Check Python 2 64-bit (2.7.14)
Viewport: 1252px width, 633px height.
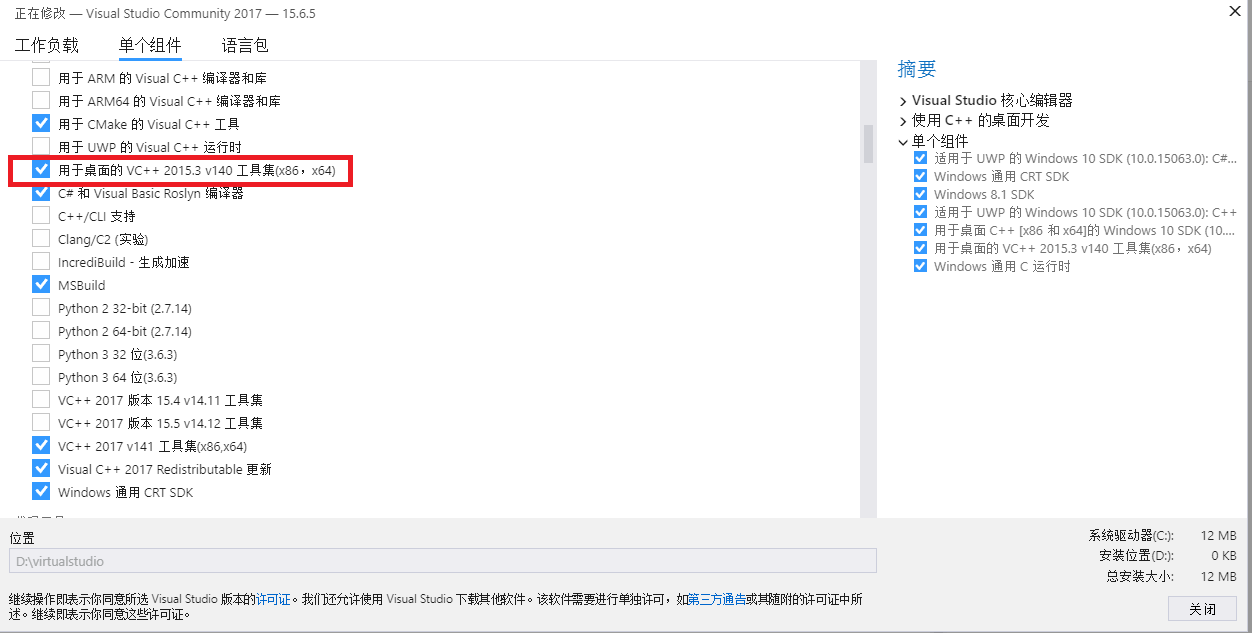click(x=41, y=330)
